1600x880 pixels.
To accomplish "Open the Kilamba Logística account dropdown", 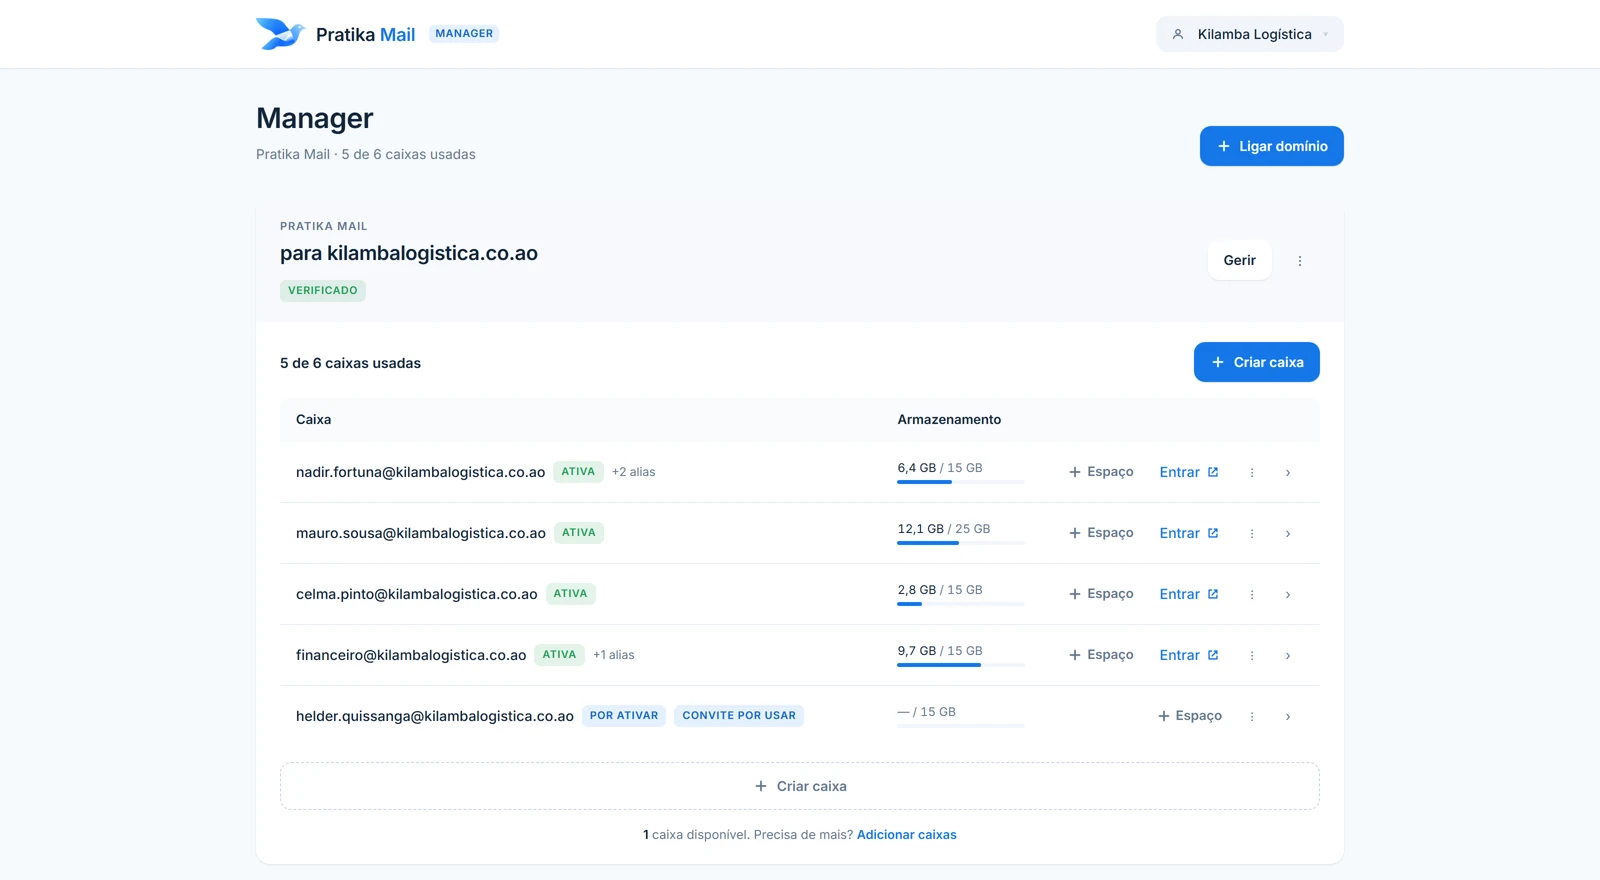I will [1250, 34].
